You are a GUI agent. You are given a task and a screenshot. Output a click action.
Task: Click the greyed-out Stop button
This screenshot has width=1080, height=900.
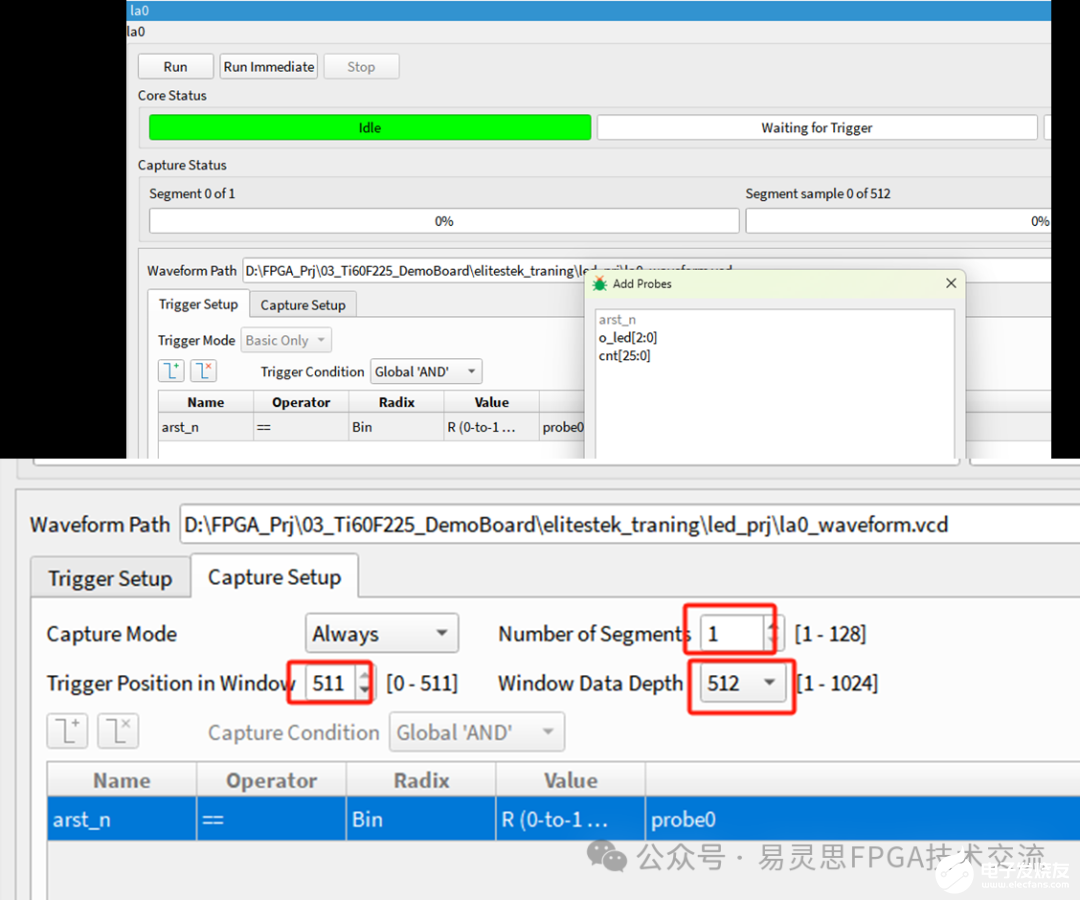click(361, 67)
